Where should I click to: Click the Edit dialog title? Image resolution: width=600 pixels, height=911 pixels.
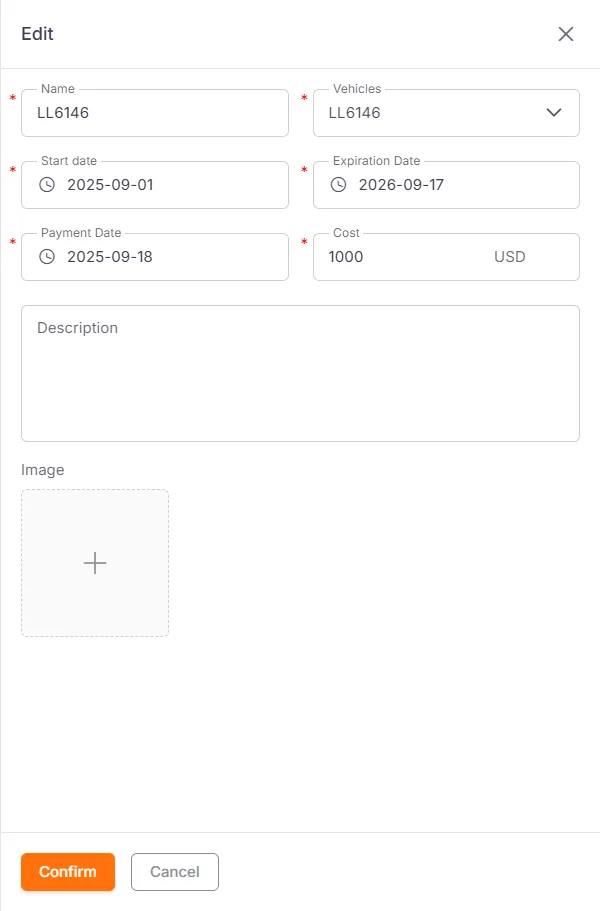pos(38,33)
